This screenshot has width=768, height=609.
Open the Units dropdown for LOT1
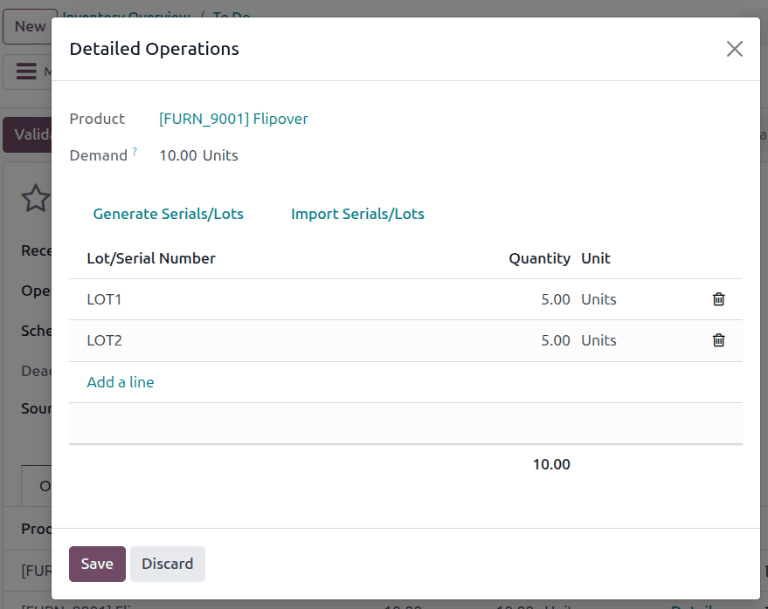tap(599, 299)
